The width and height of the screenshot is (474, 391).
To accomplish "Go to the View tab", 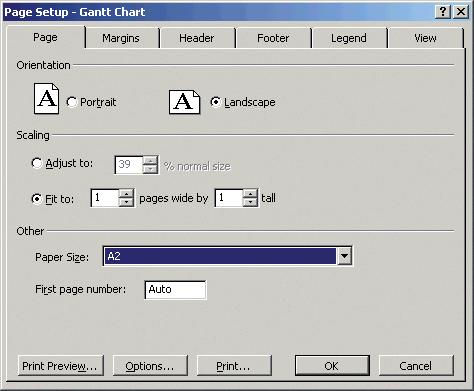I will tap(425, 38).
